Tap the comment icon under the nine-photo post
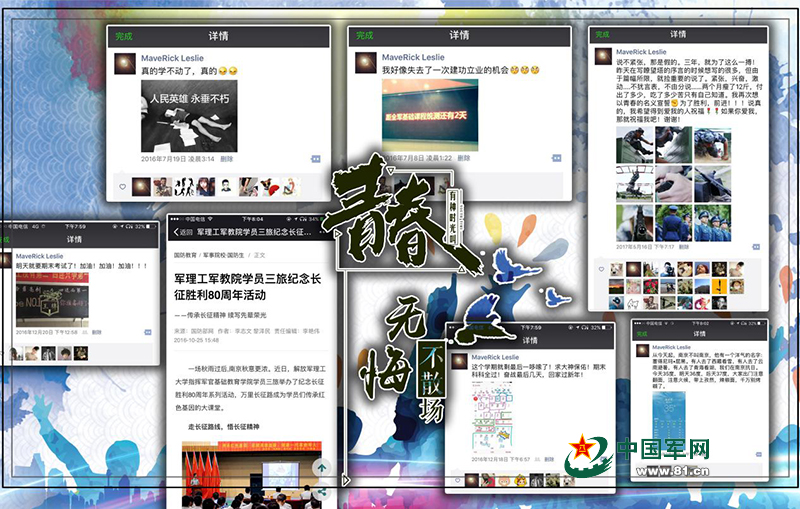The image size is (800, 509). (756, 247)
